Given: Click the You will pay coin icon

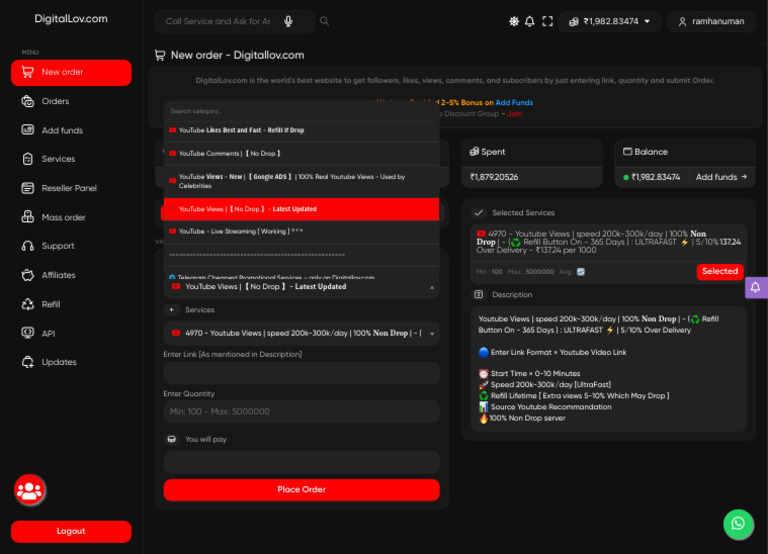Looking at the screenshot, I should (x=171, y=439).
